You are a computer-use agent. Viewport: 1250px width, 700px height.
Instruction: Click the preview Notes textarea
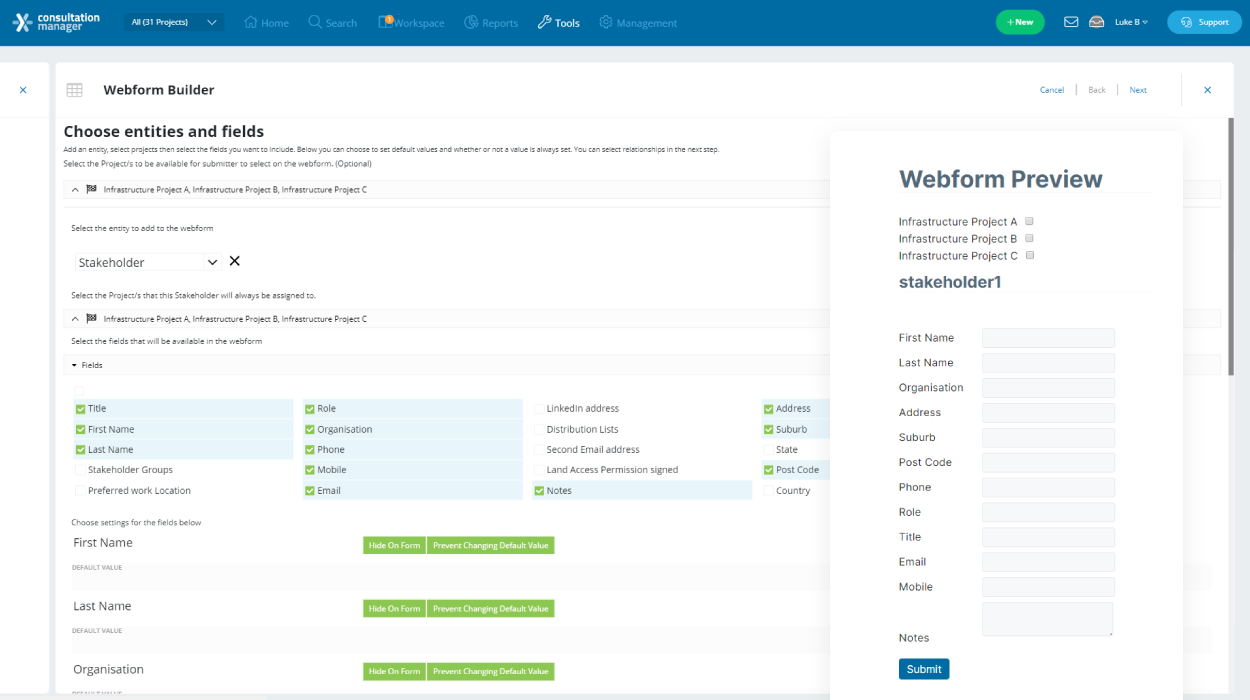pos(1048,619)
